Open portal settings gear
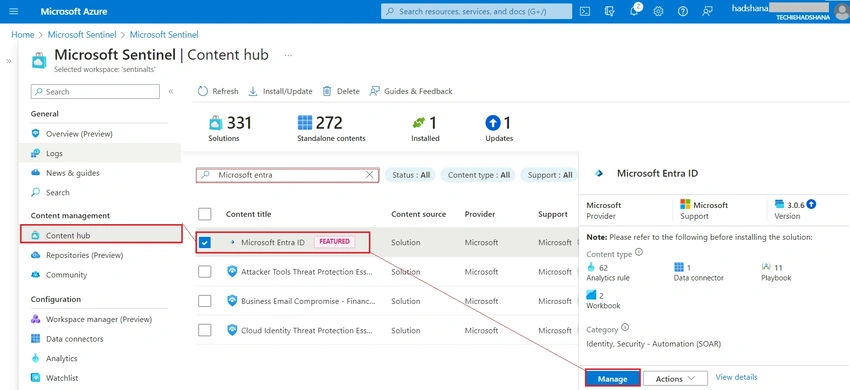Viewport: 850px width, 390px height. tap(658, 11)
